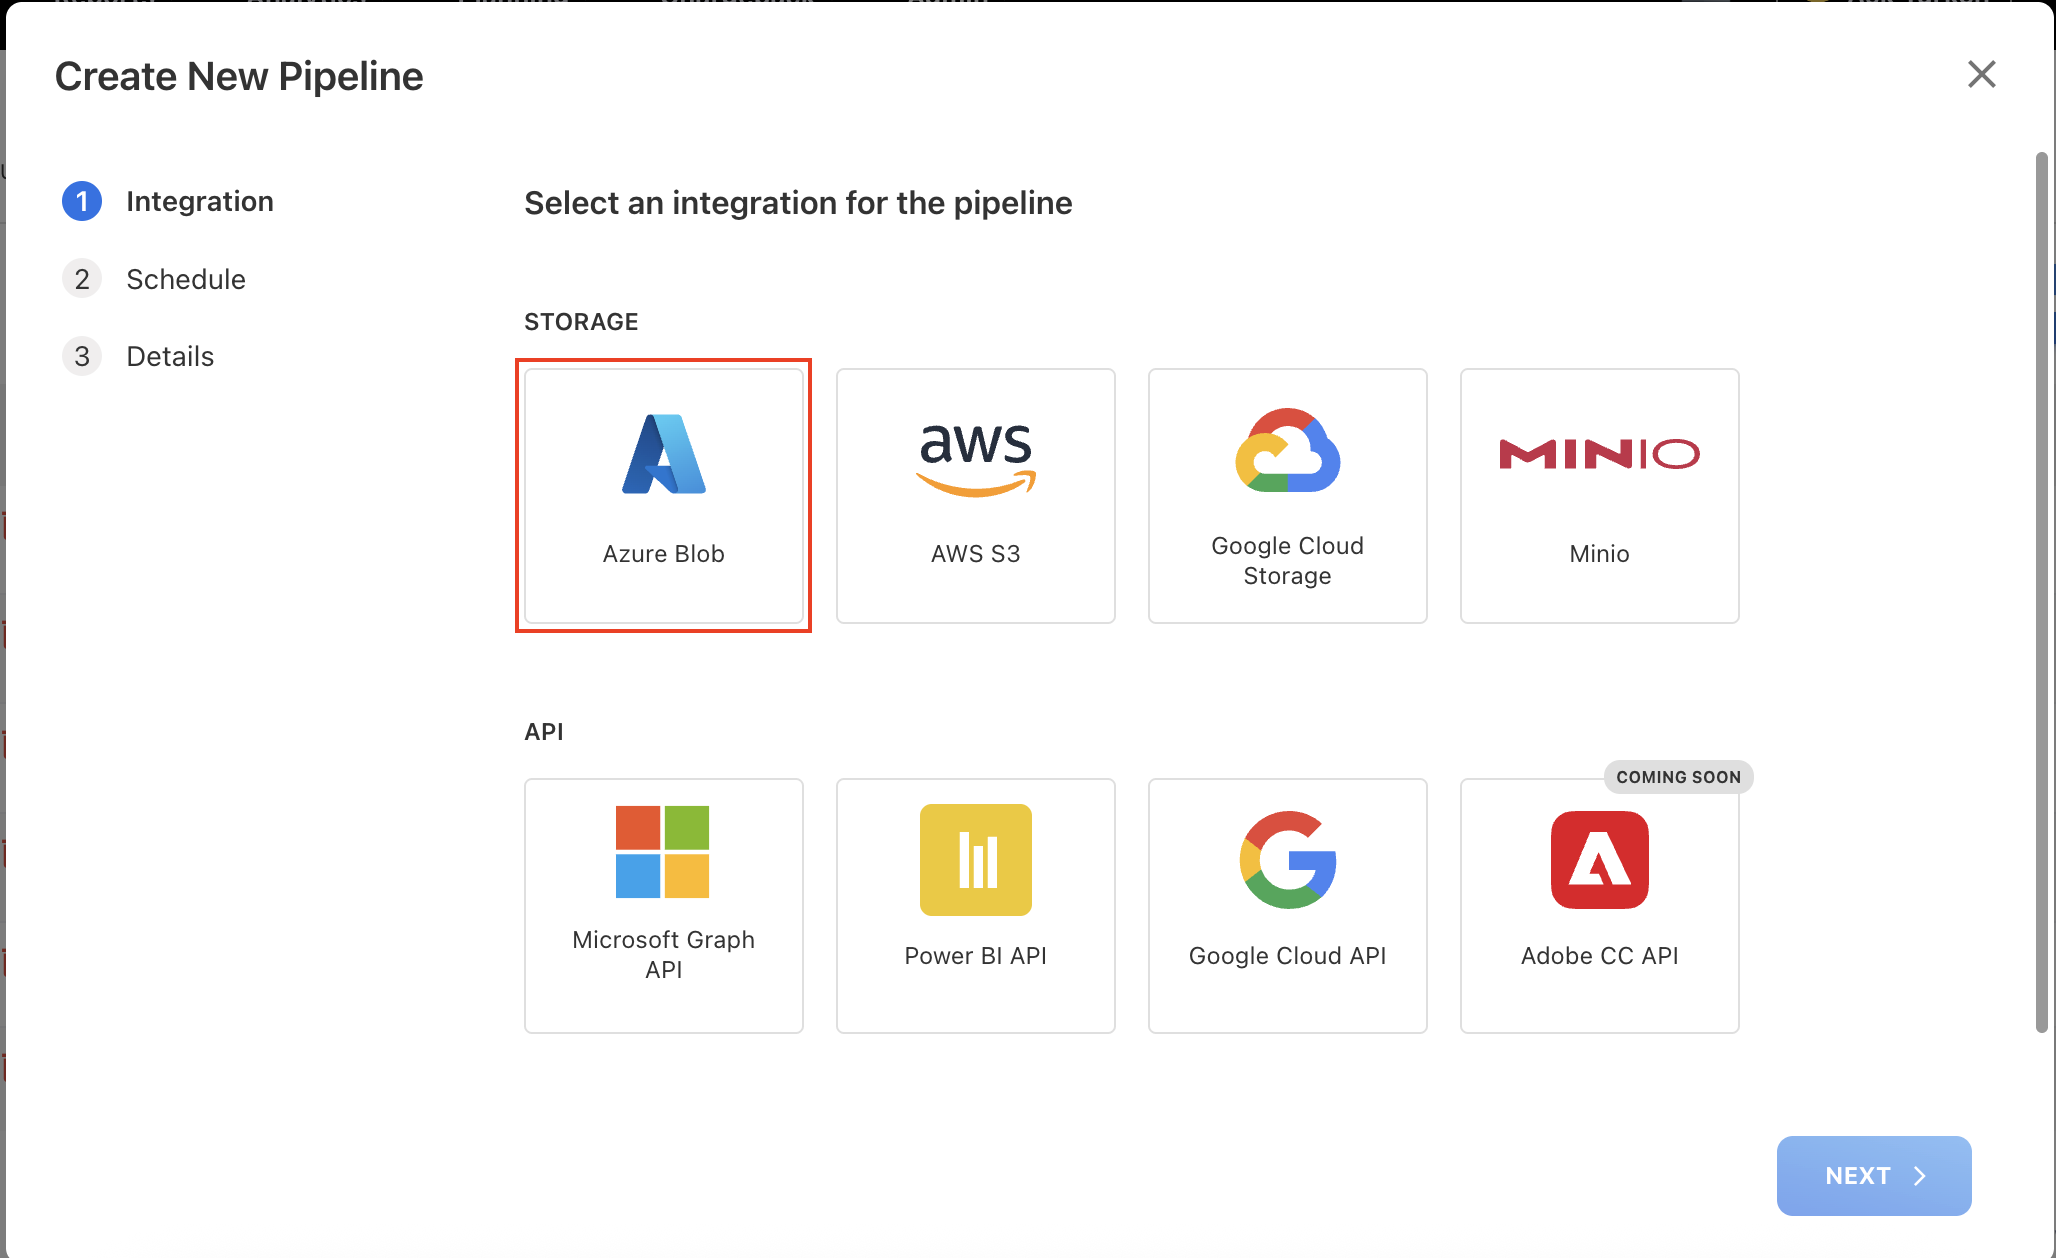Viewport: 2056px width, 1258px height.
Task: Close the Create New Pipeline dialog
Action: (x=1981, y=74)
